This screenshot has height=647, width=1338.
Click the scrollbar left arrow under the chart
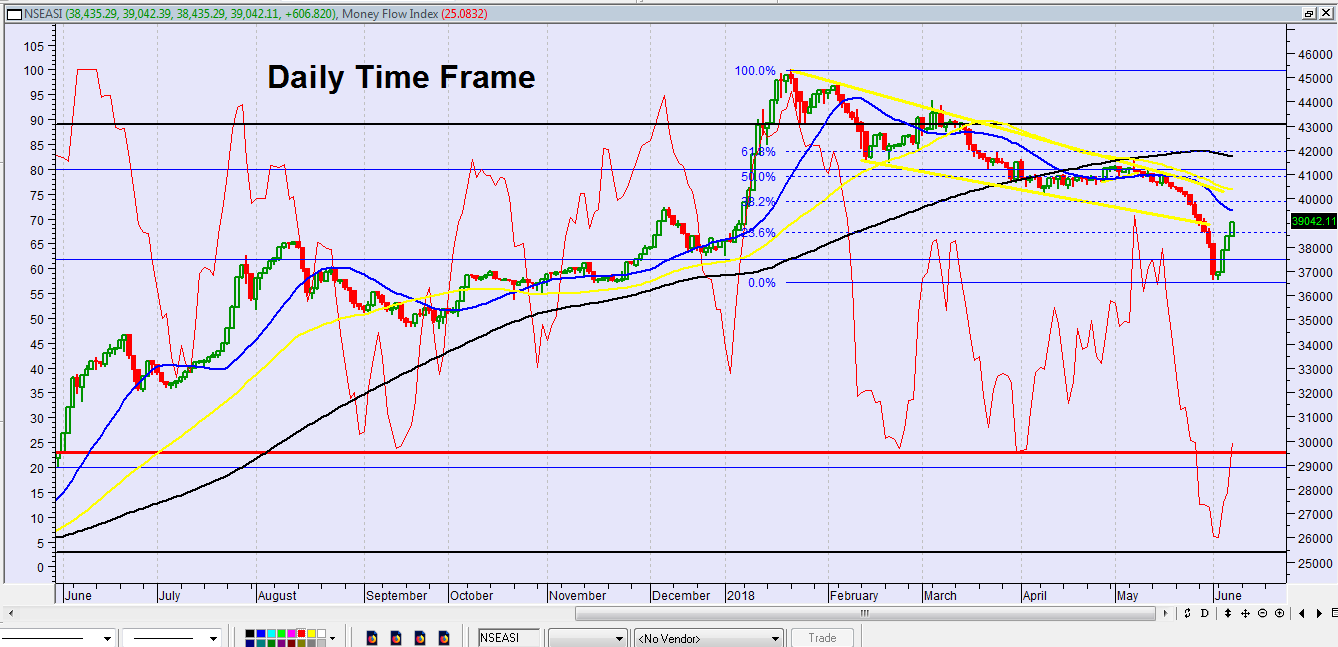point(10,612)
